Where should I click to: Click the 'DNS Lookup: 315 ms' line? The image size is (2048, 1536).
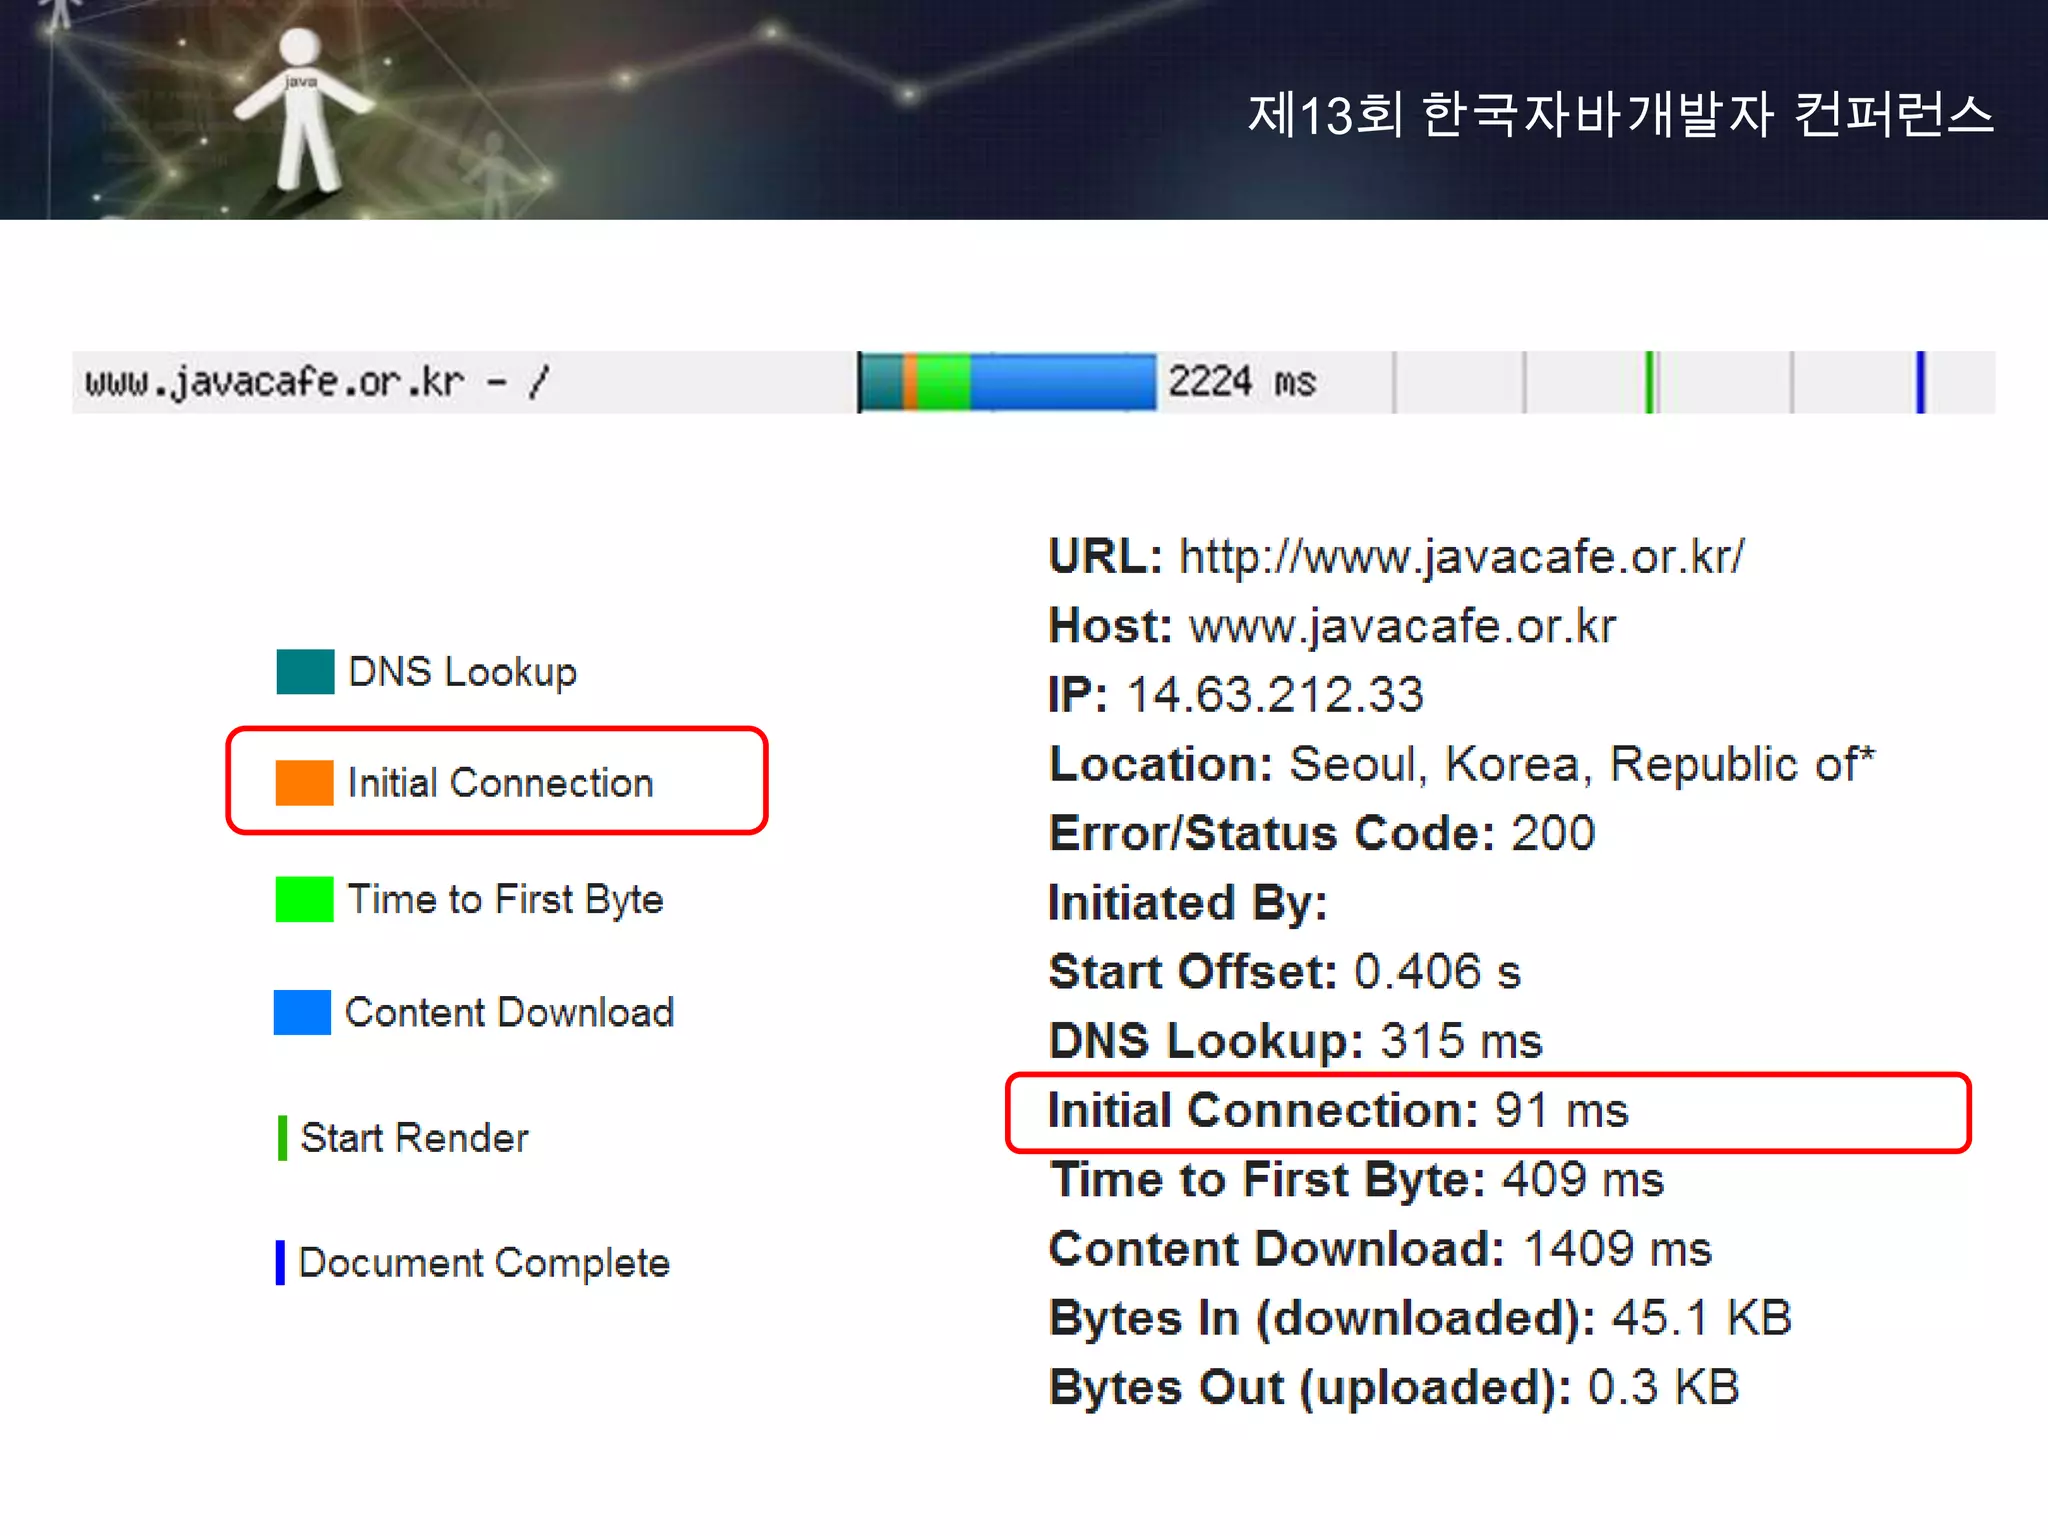pos(1296,1041)
